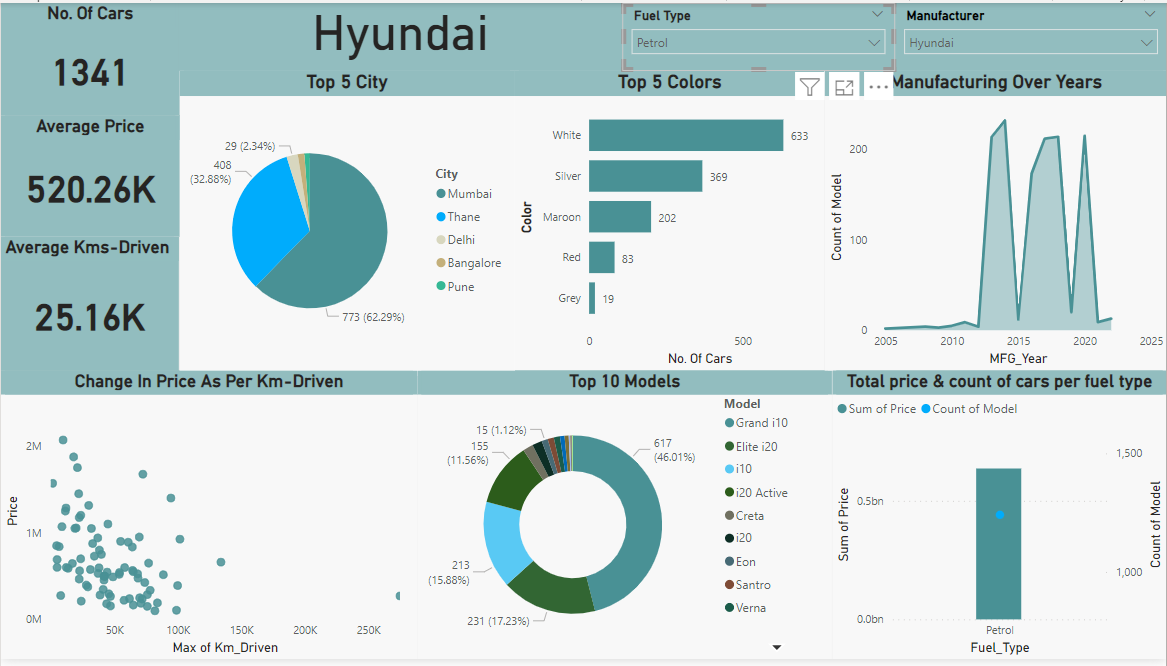Expand the Fuel Type slicer showing Petrol
This screenshot has height=666, width=1167.
coord(876,42)
